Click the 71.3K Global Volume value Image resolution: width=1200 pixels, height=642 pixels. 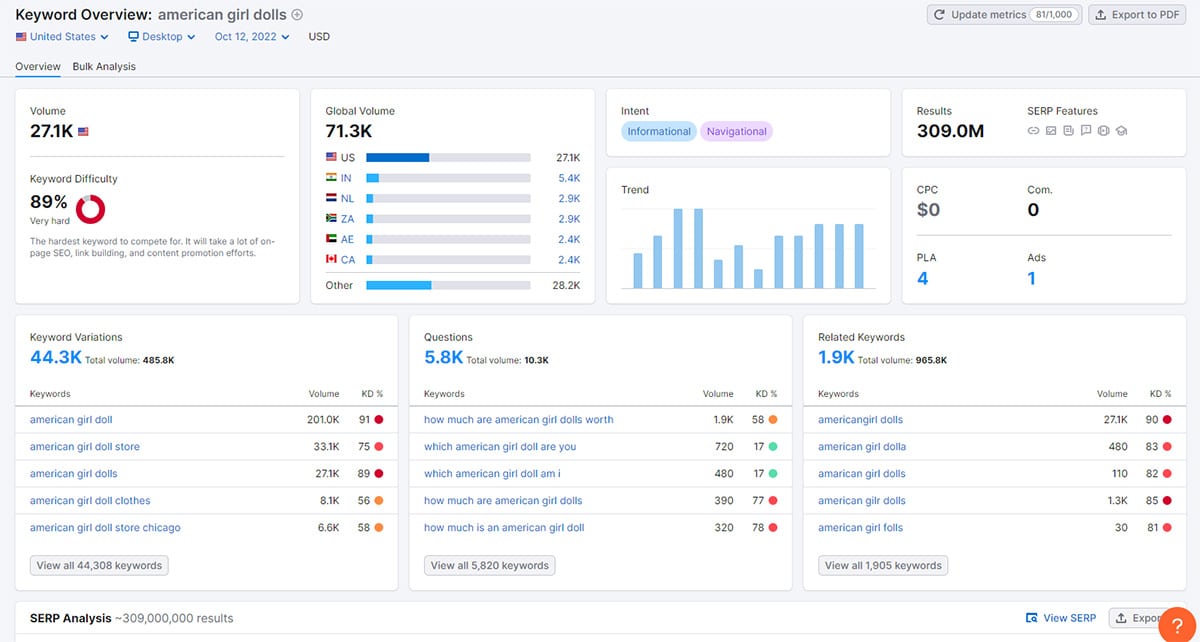click(x=349, y=131)
